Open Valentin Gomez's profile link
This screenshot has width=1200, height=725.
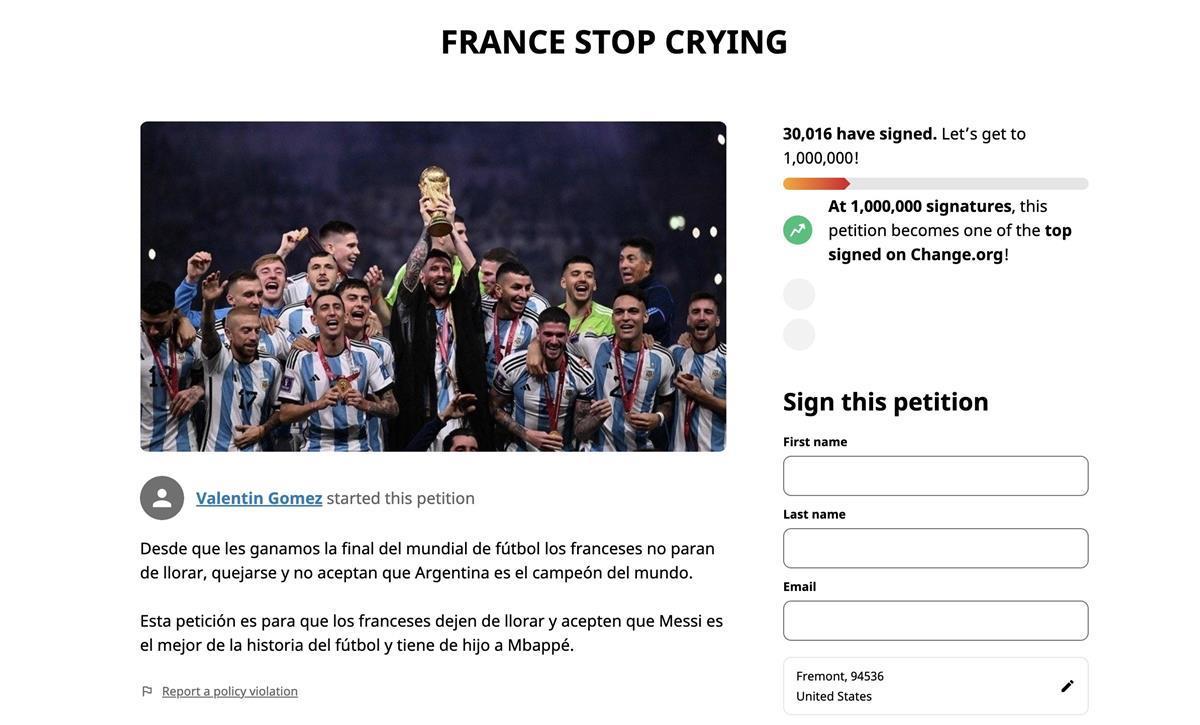[259, 498]
